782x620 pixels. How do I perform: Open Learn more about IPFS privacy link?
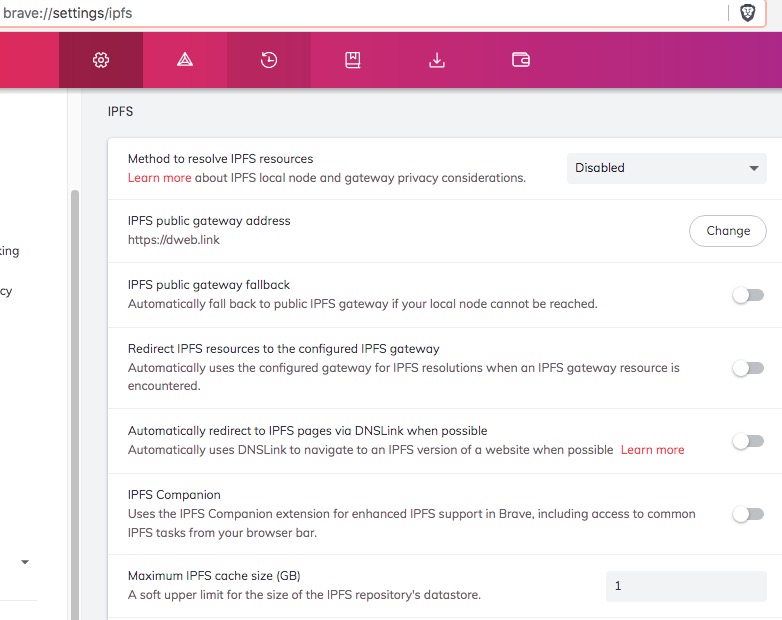pyautogui.click(x=160, y=178)
